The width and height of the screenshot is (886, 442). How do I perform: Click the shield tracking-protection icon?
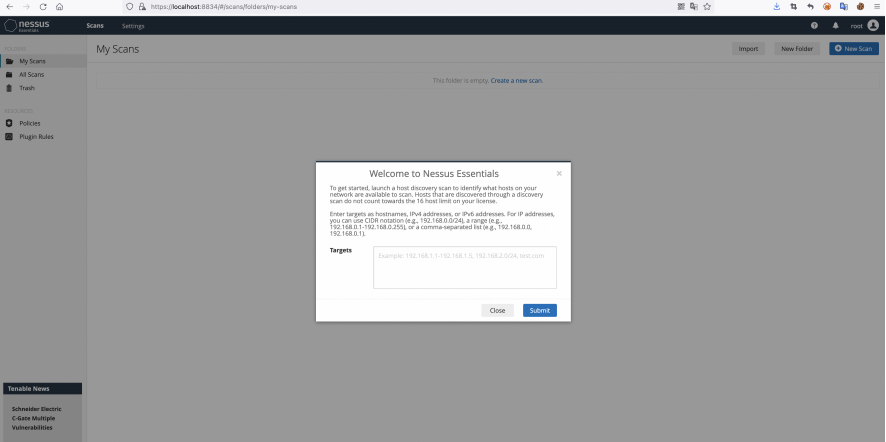pyautogui.click(x=129, y=7)
